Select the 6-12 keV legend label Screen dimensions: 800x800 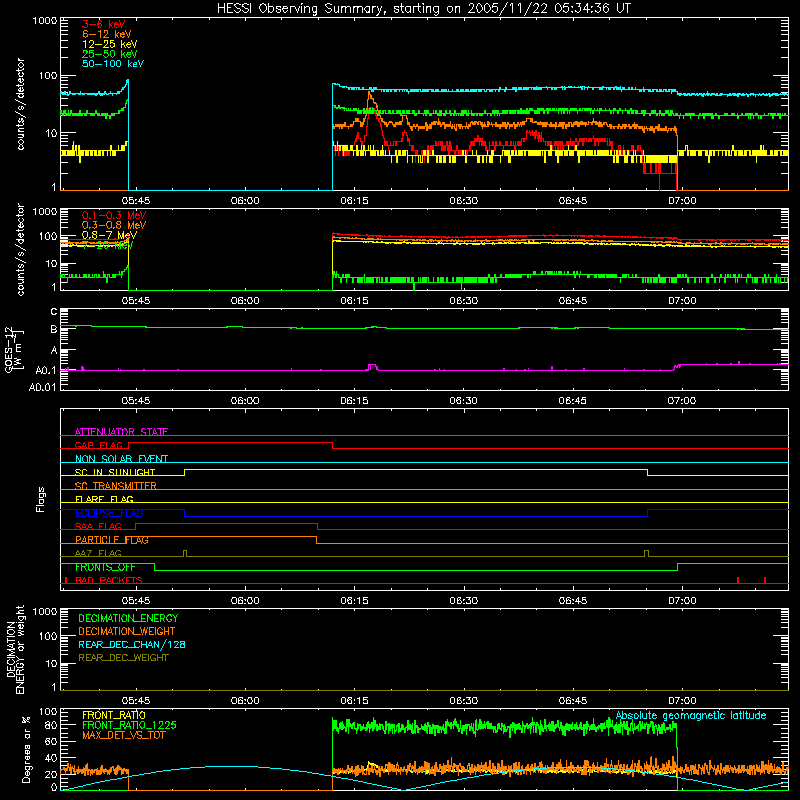(x=107, y=34)
